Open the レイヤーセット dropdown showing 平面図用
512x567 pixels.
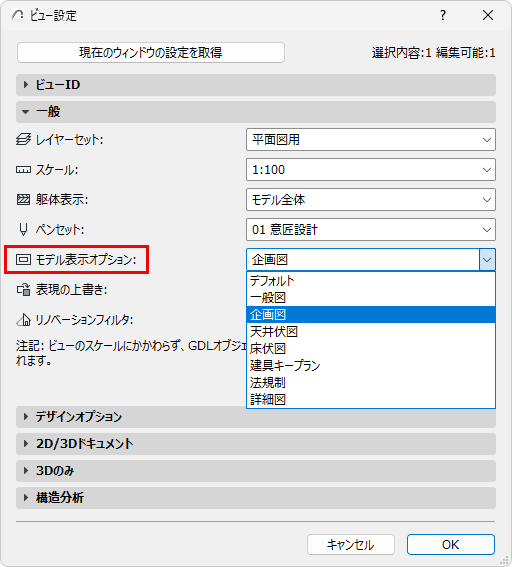tap(371, 140)
